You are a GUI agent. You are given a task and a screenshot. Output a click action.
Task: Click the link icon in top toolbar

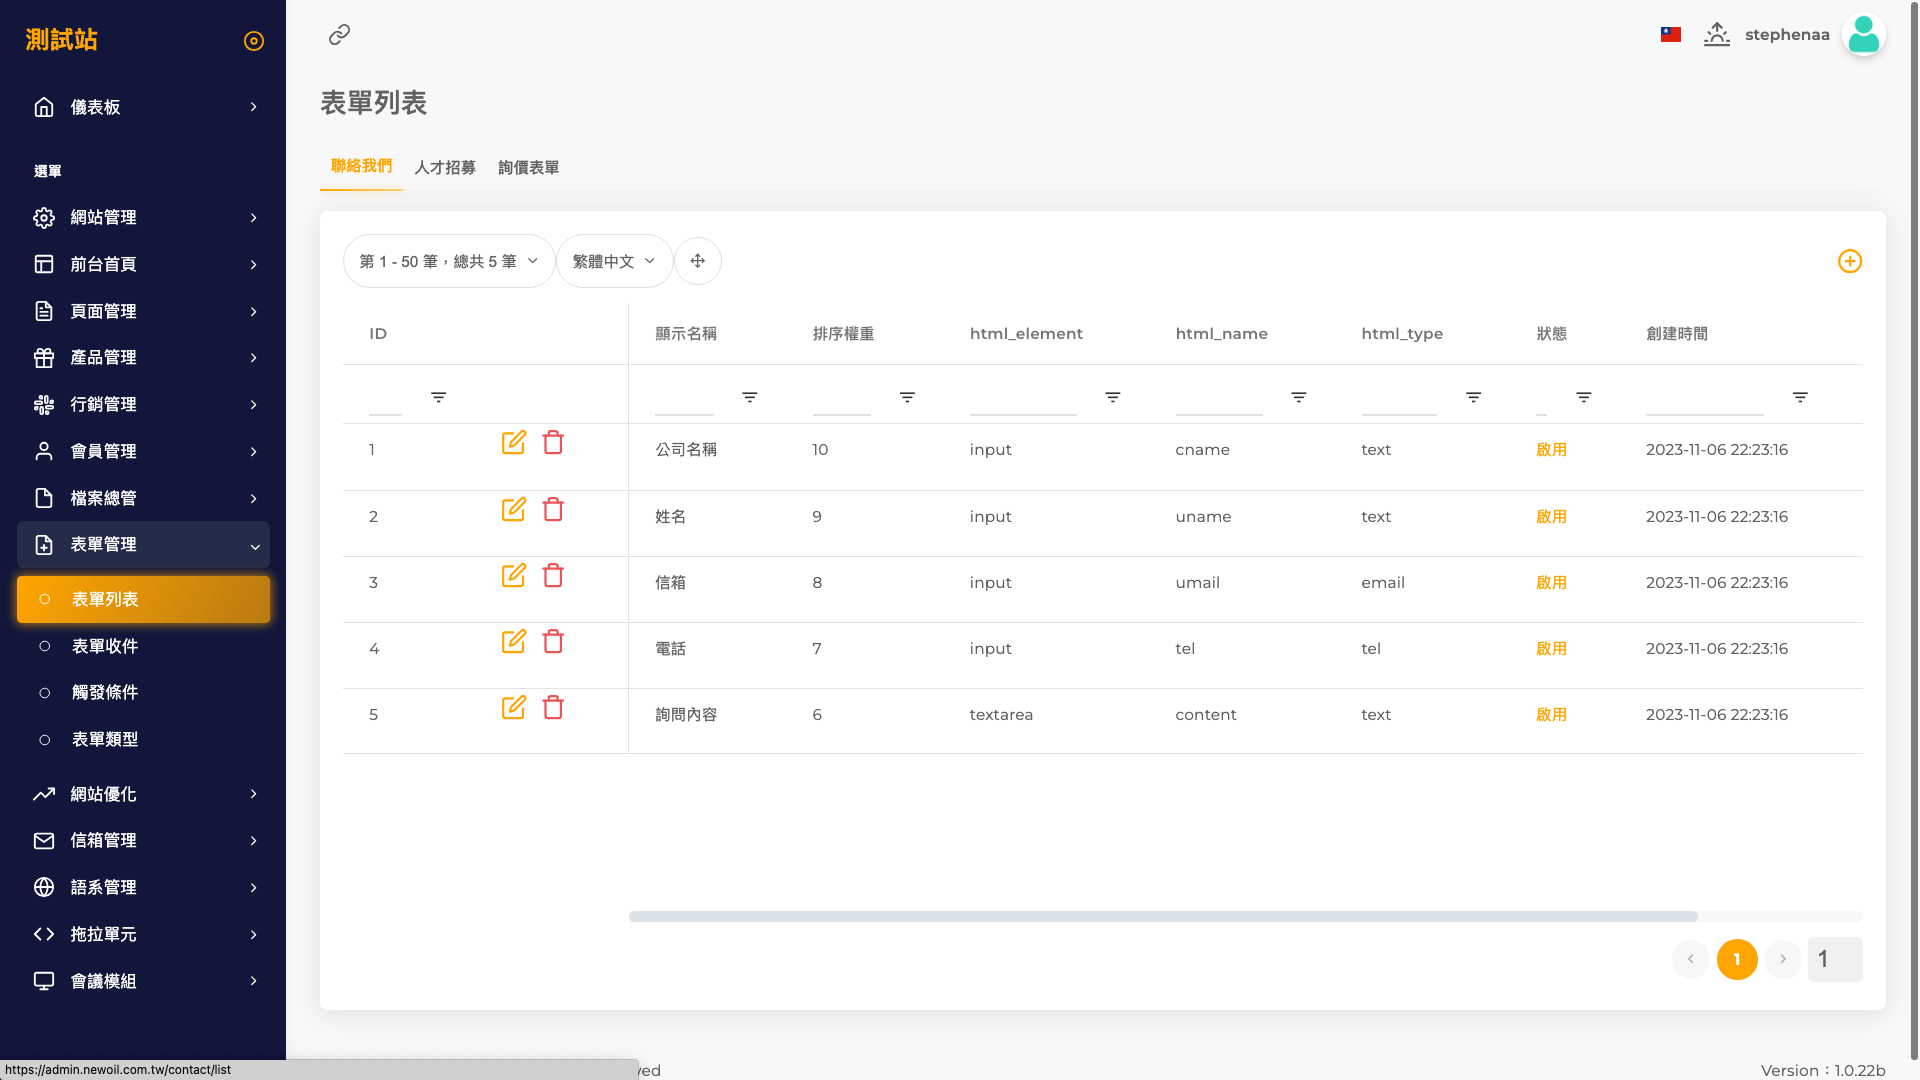coord(338,34)
